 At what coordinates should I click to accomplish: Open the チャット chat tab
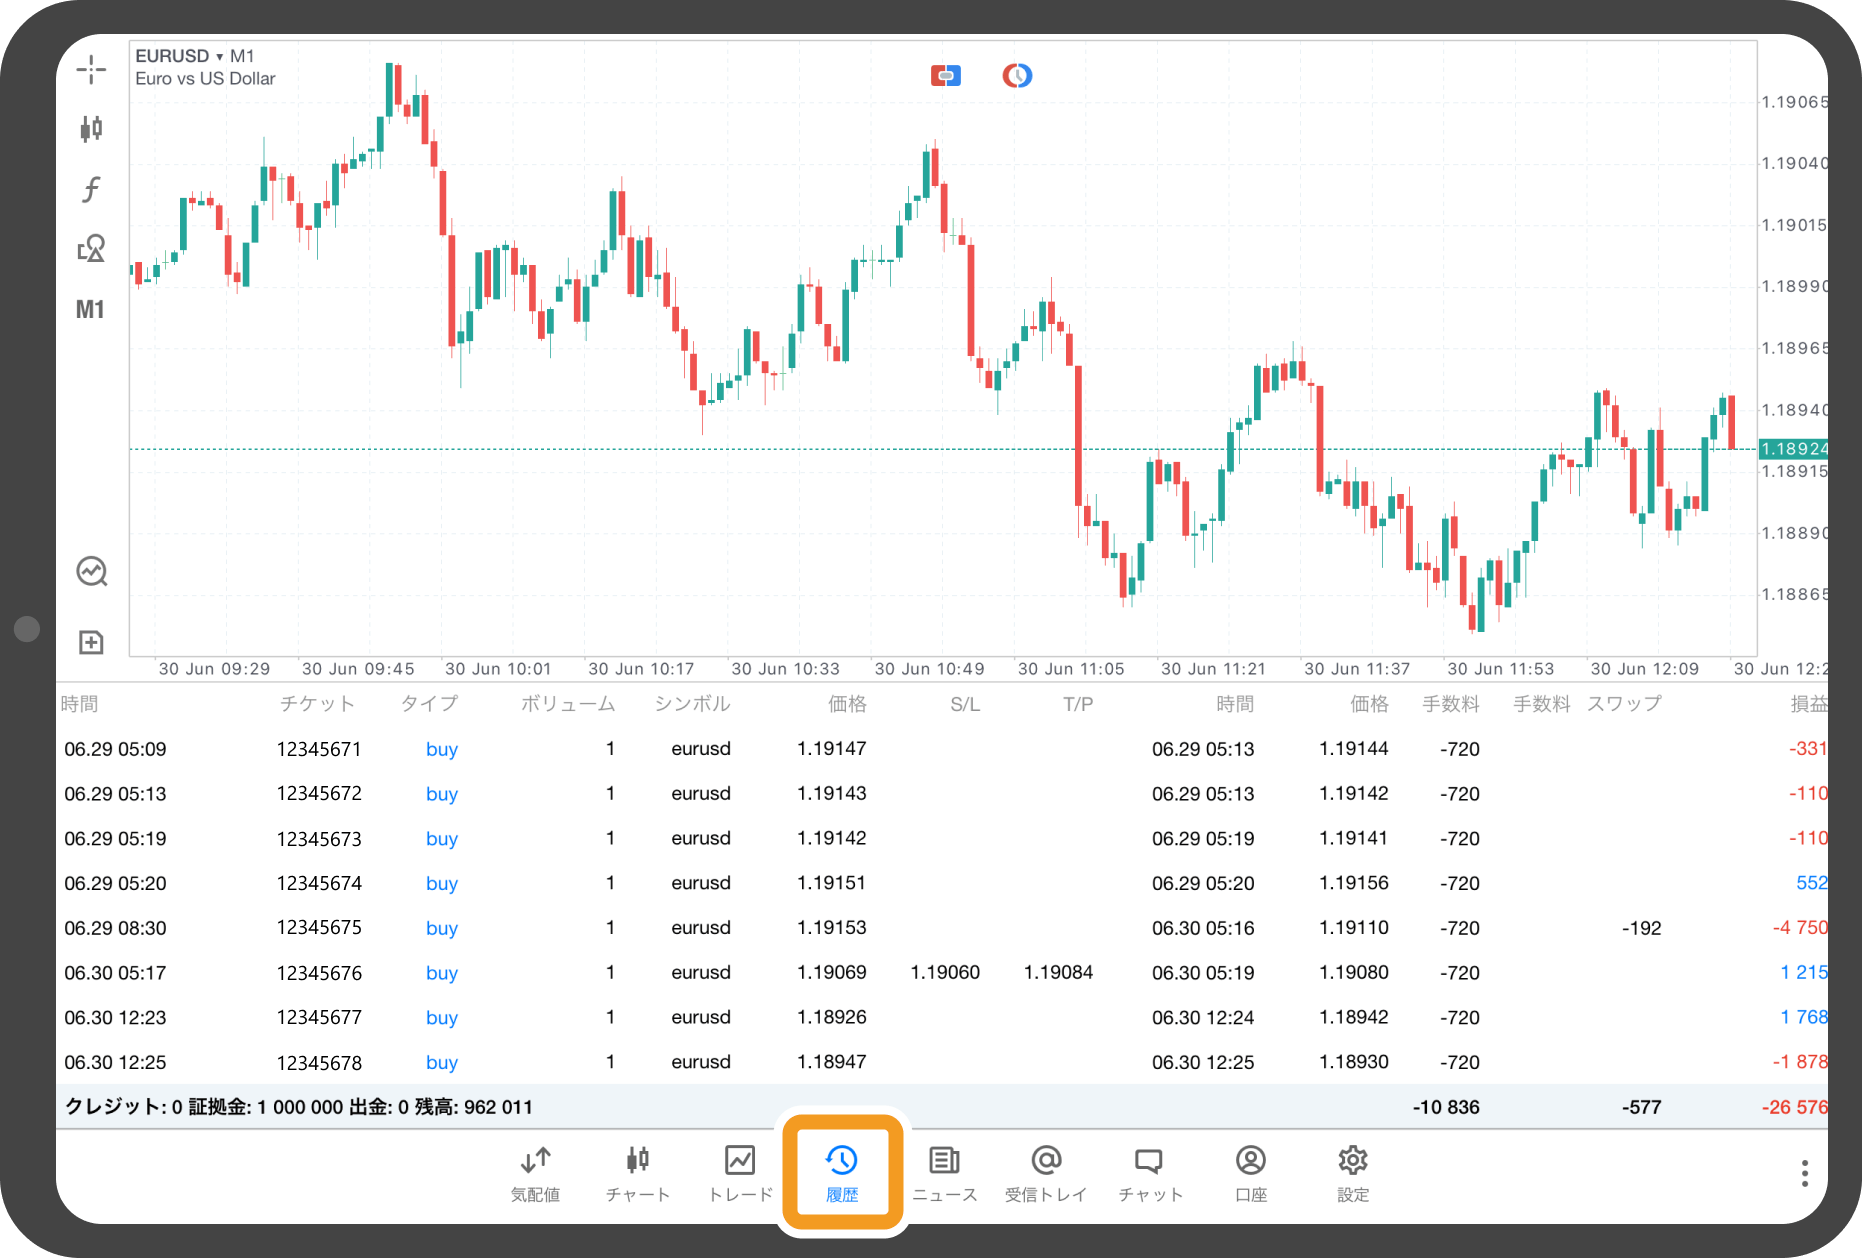pyautogui.click(x=1150, y=1174)
